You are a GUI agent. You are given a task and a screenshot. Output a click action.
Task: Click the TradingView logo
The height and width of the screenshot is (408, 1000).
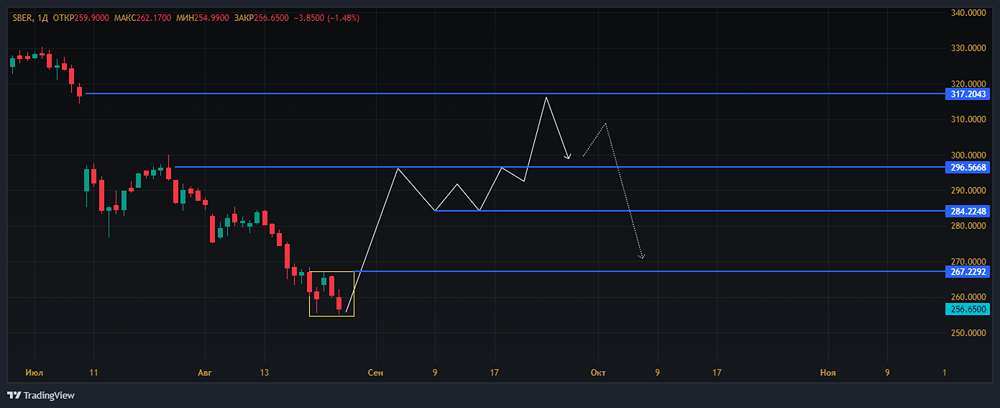[41, 396]
